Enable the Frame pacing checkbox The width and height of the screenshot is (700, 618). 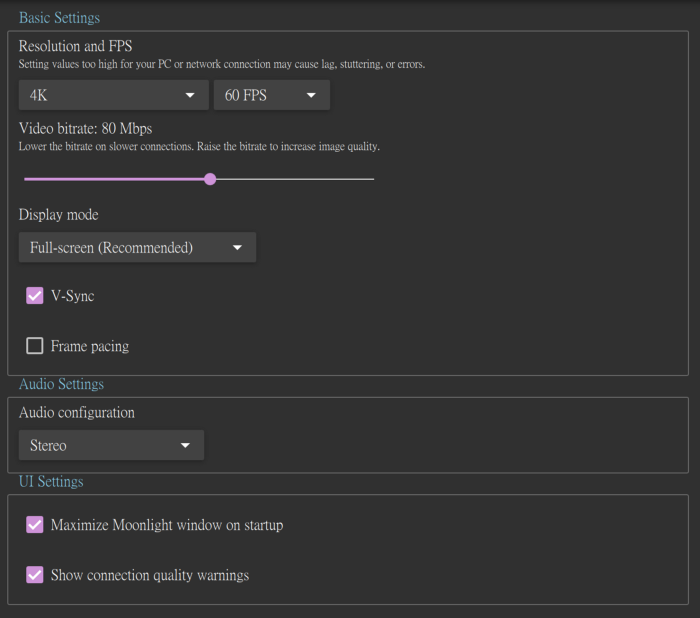[35, 346]
